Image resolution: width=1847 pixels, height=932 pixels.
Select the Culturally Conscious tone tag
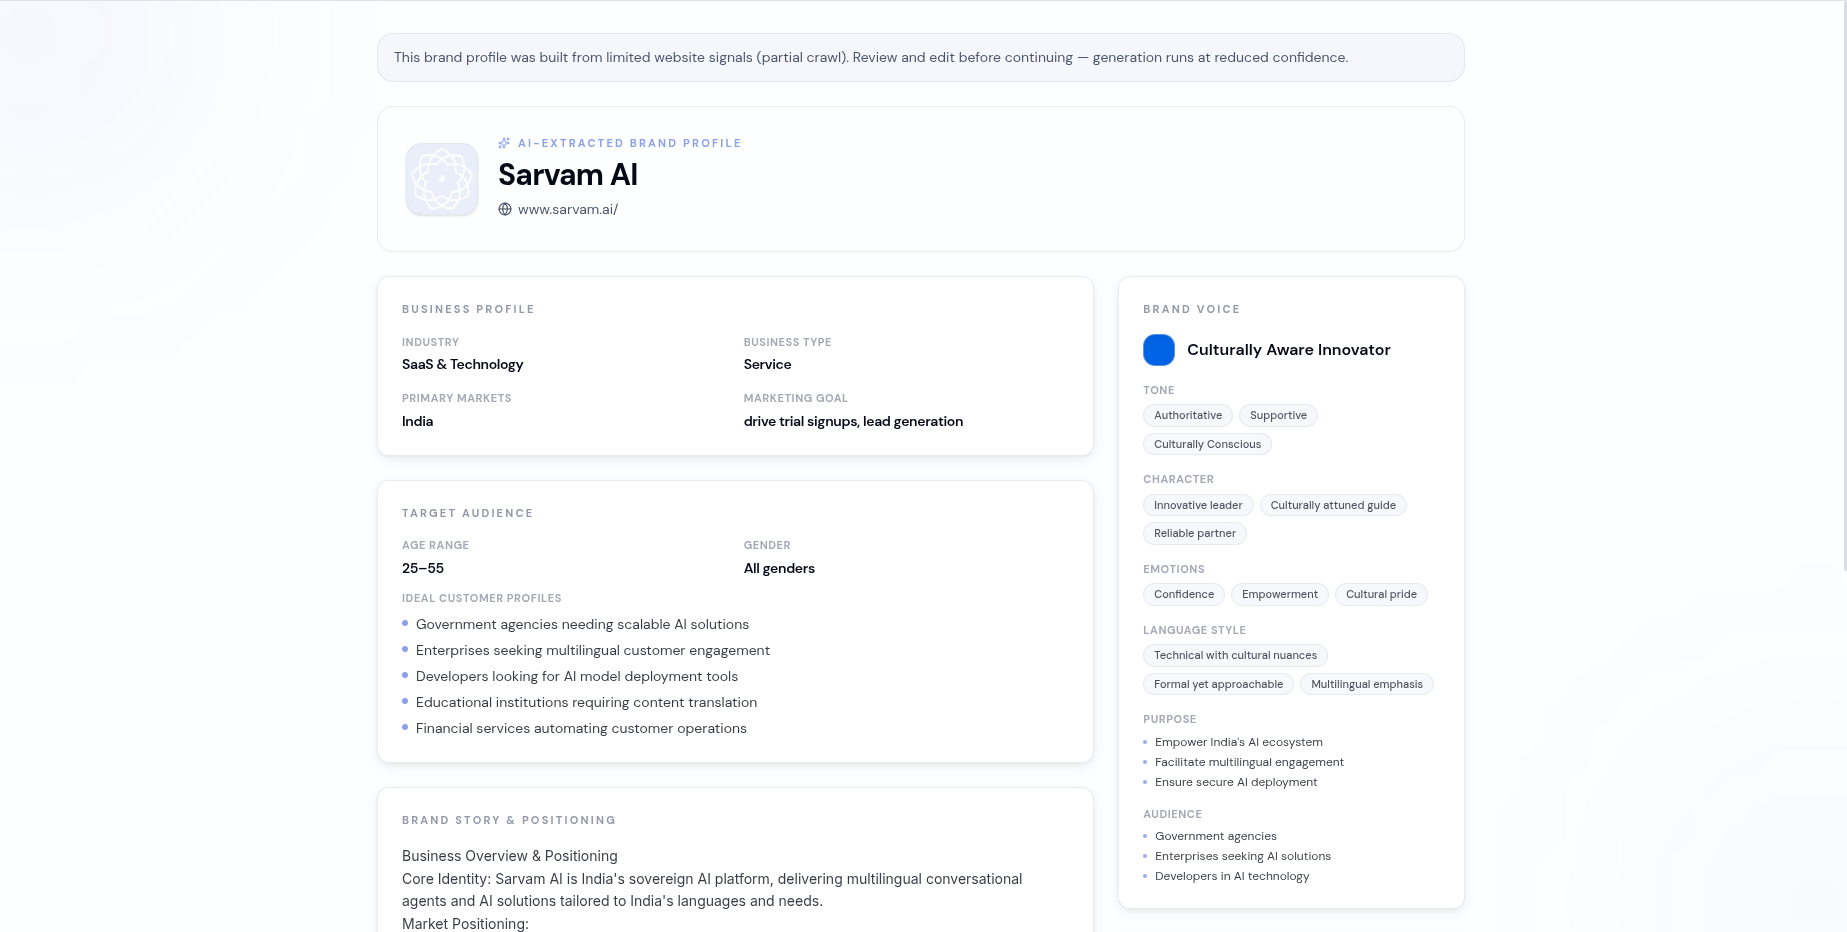pos(1207,445)
